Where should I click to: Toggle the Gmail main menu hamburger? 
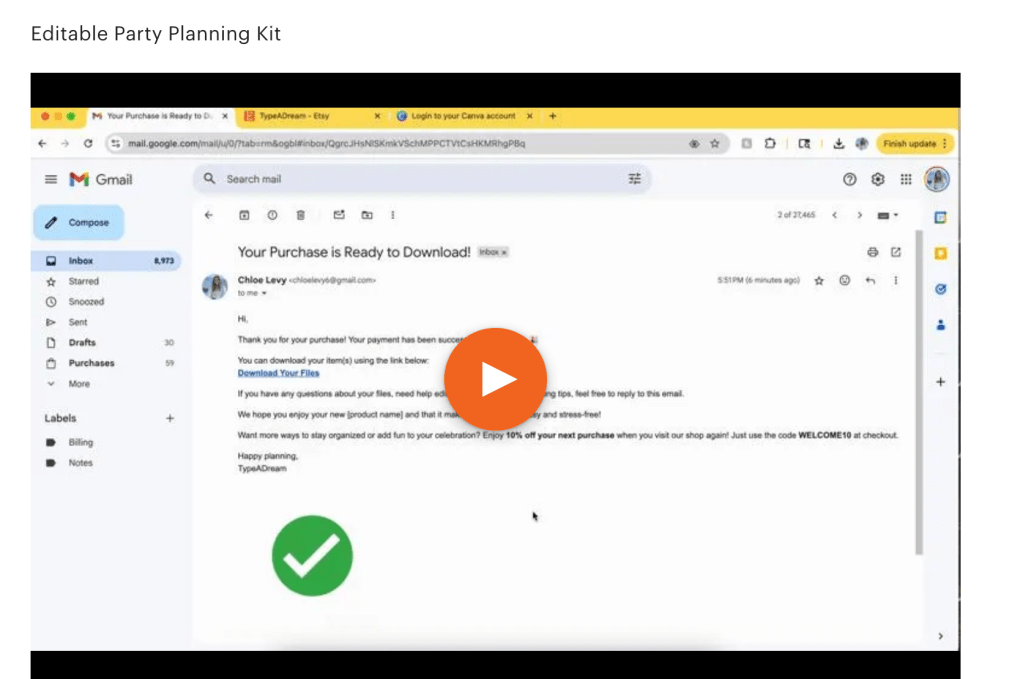point(51,179)
